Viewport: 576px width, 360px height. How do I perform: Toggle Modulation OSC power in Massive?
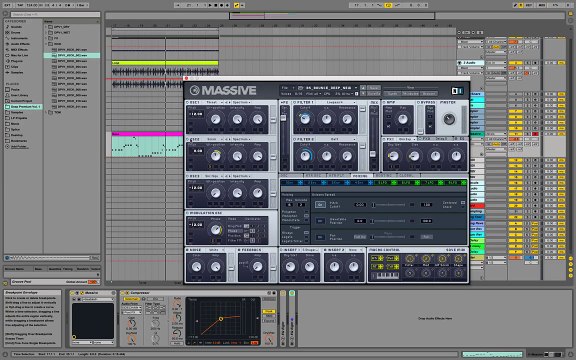pos(188,213)
